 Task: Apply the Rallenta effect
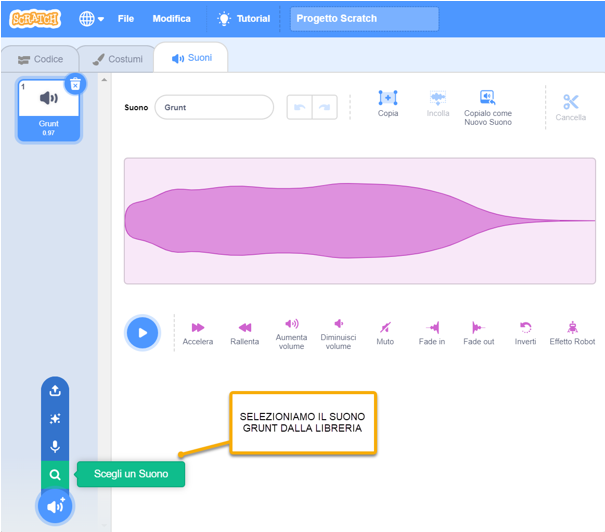click(245, 333)
